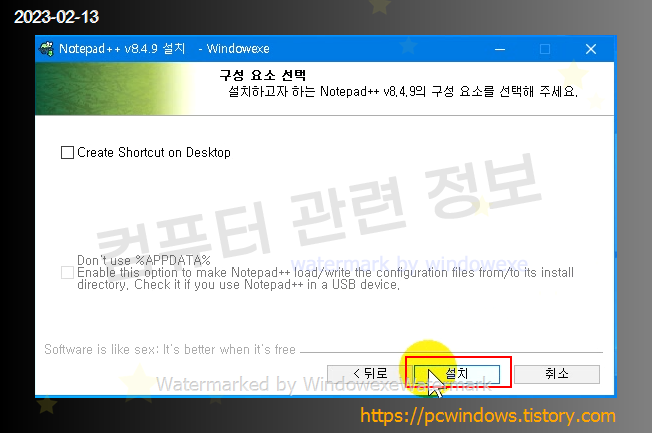This screenshot has width=652, height=433.
Task: Click the Notepad++ installer title bar icon
Action: pos(47,49)
